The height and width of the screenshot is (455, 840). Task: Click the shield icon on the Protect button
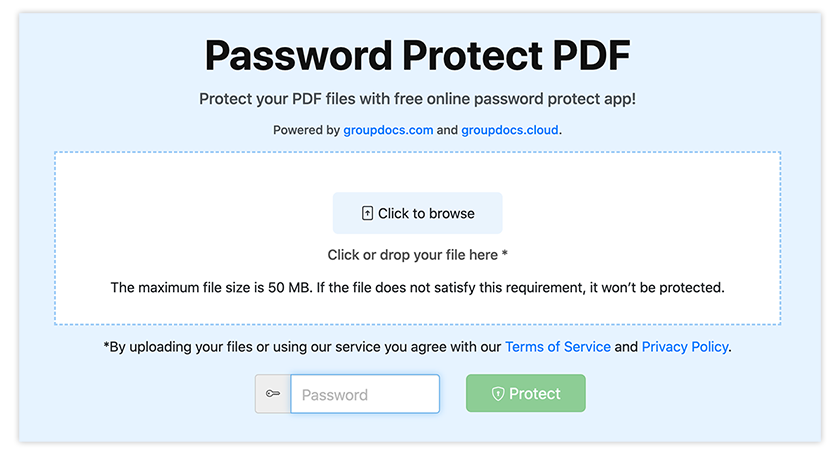click(x=497, y=394)
